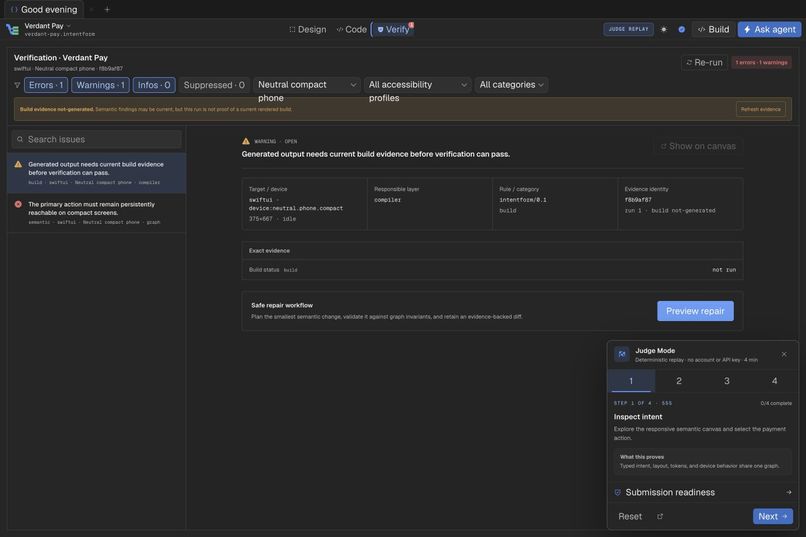Click the Preview repair button
The height and width of the screenshot is (537, 806).
click(x=695, y=311)
